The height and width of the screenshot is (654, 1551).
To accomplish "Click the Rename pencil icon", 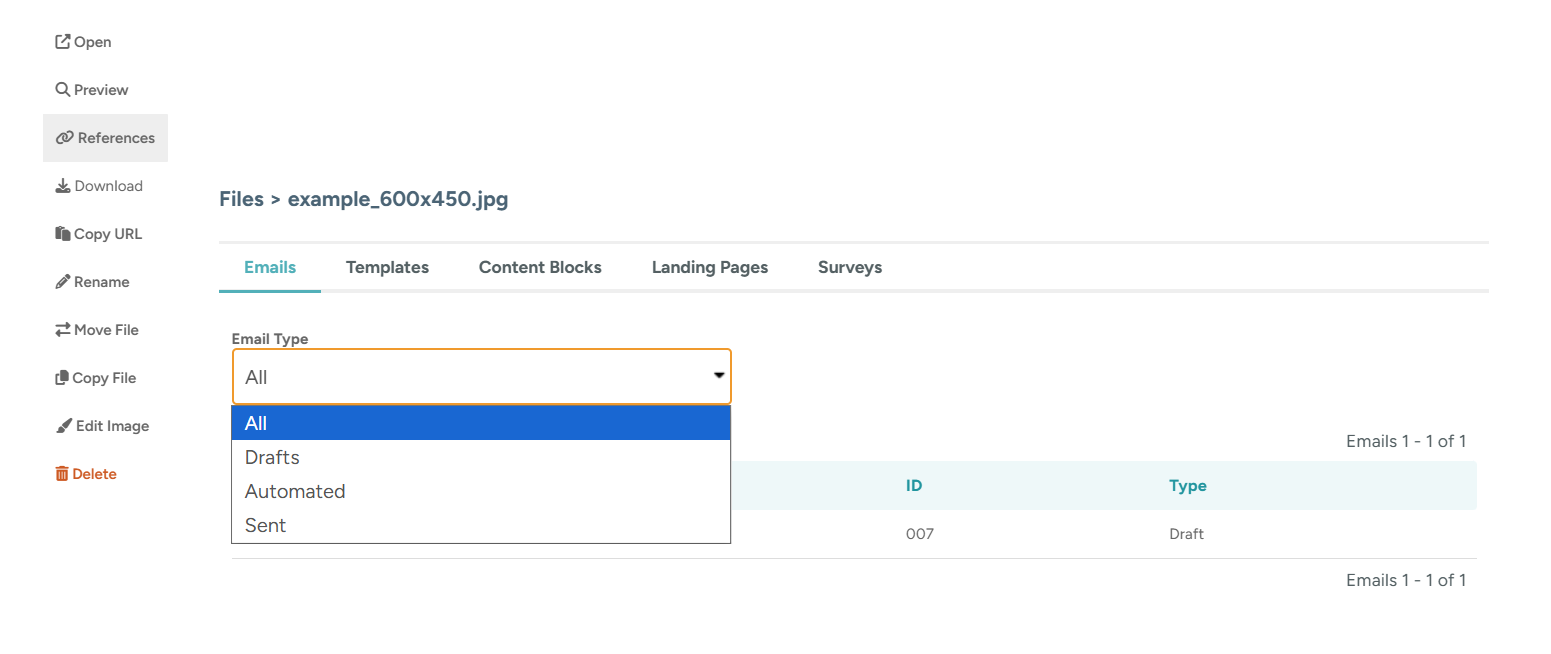I will (63, 282).
